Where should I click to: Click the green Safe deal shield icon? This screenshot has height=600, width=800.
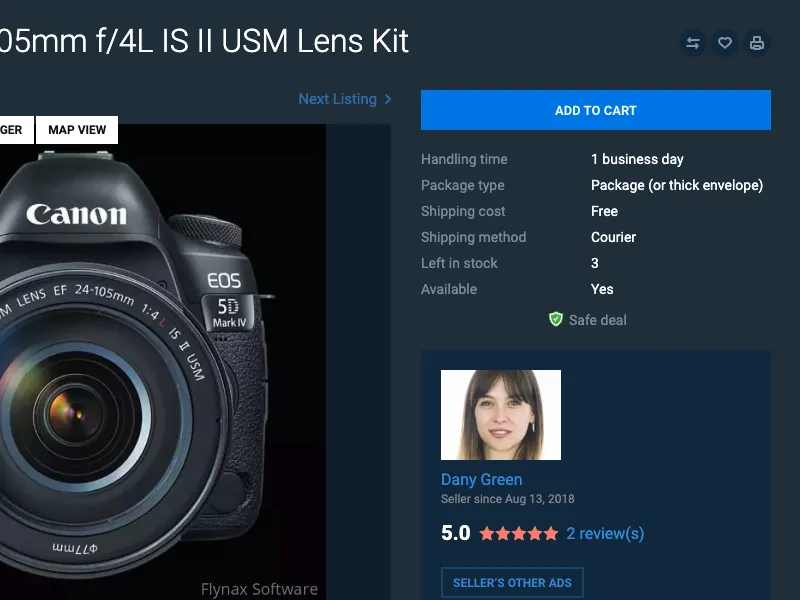pyautogui.click(x=556, y=319)
